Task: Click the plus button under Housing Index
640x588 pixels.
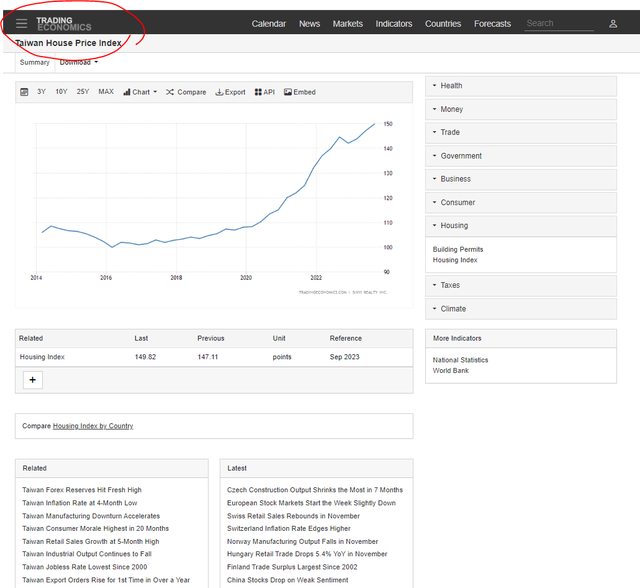Action: 32,380
